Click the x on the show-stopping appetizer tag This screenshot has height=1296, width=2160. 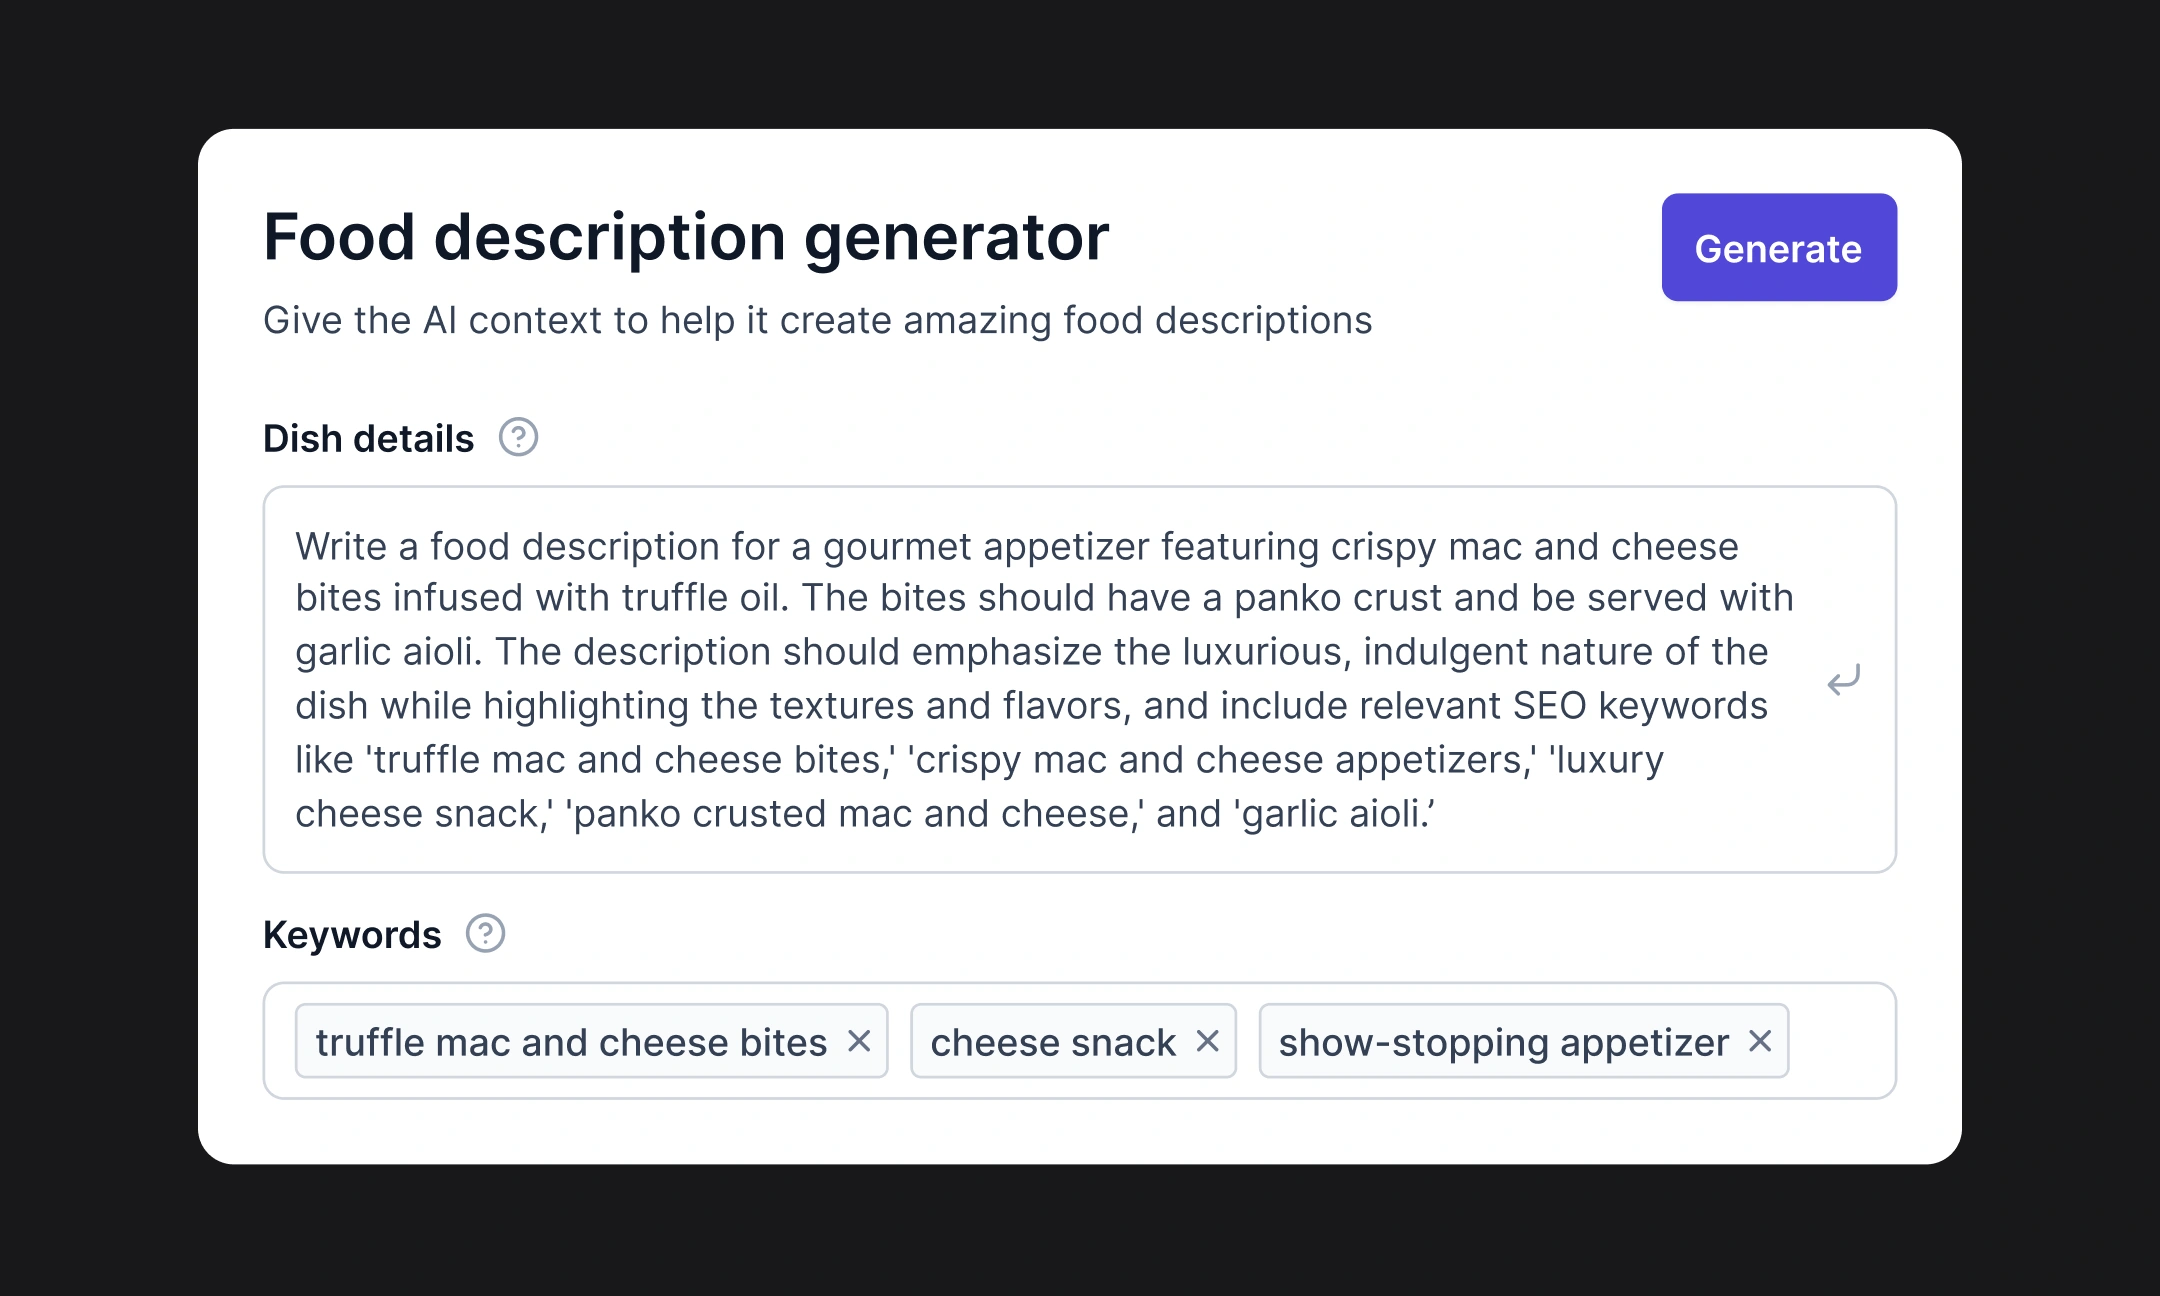coord(1762,1041)
